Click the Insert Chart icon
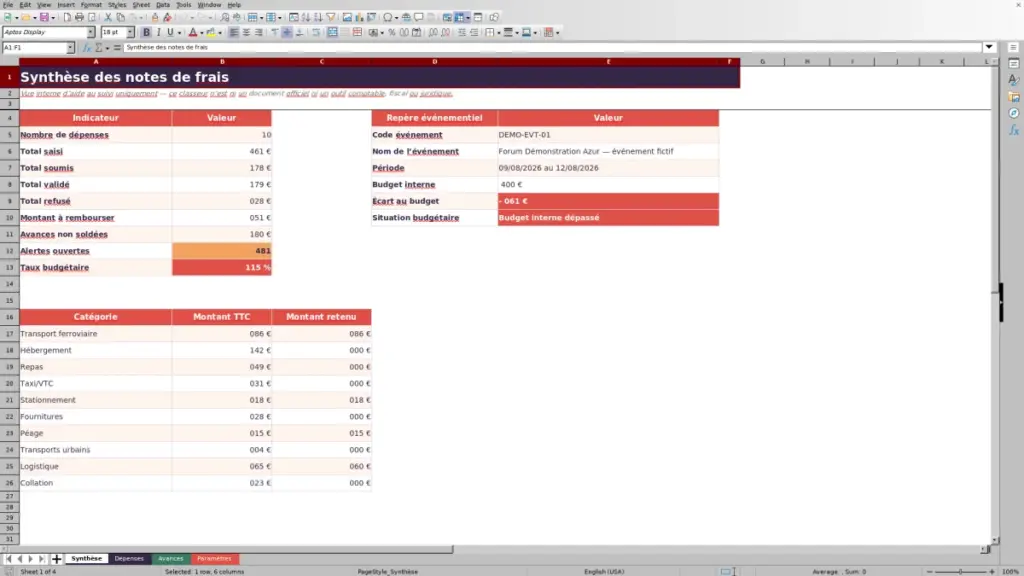1024x576 pixels. click(x=359, y=17)
